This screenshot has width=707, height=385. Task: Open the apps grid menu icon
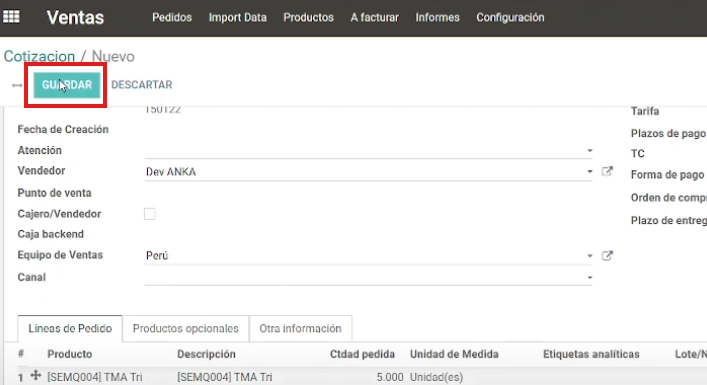point(11,17)
